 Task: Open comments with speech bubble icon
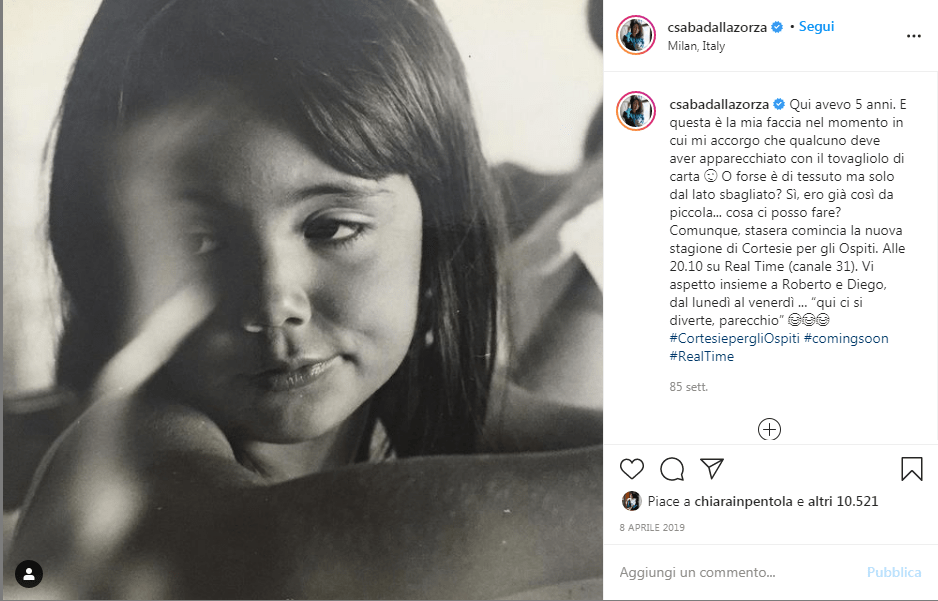click(x=672, y=469)
